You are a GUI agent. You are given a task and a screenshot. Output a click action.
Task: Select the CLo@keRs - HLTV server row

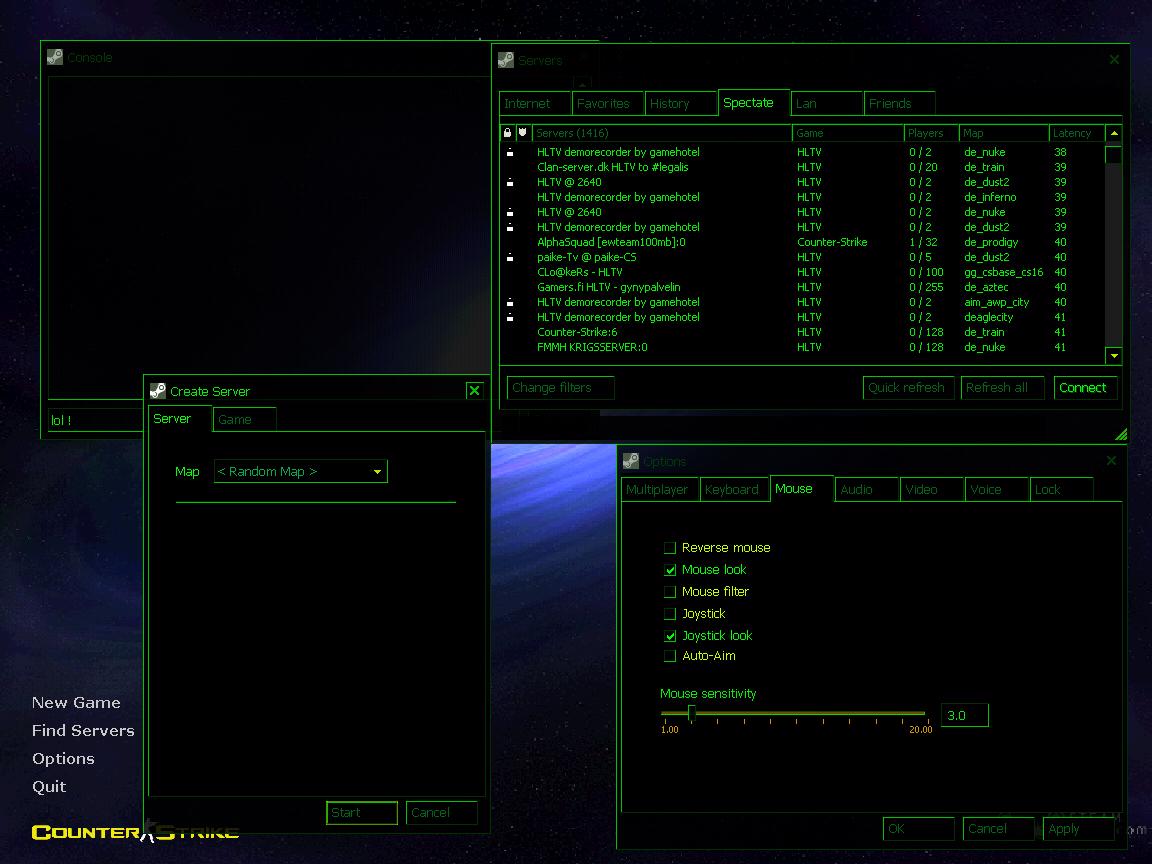click(802, 273)
